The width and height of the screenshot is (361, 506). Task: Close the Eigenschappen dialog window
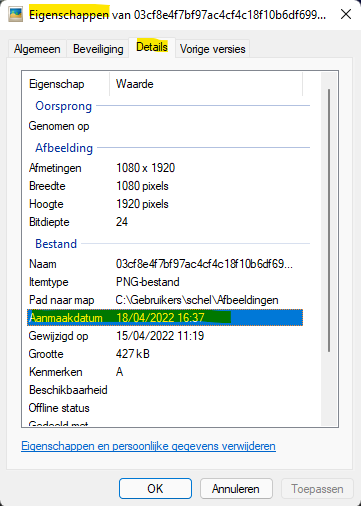[x=346, y=14]
